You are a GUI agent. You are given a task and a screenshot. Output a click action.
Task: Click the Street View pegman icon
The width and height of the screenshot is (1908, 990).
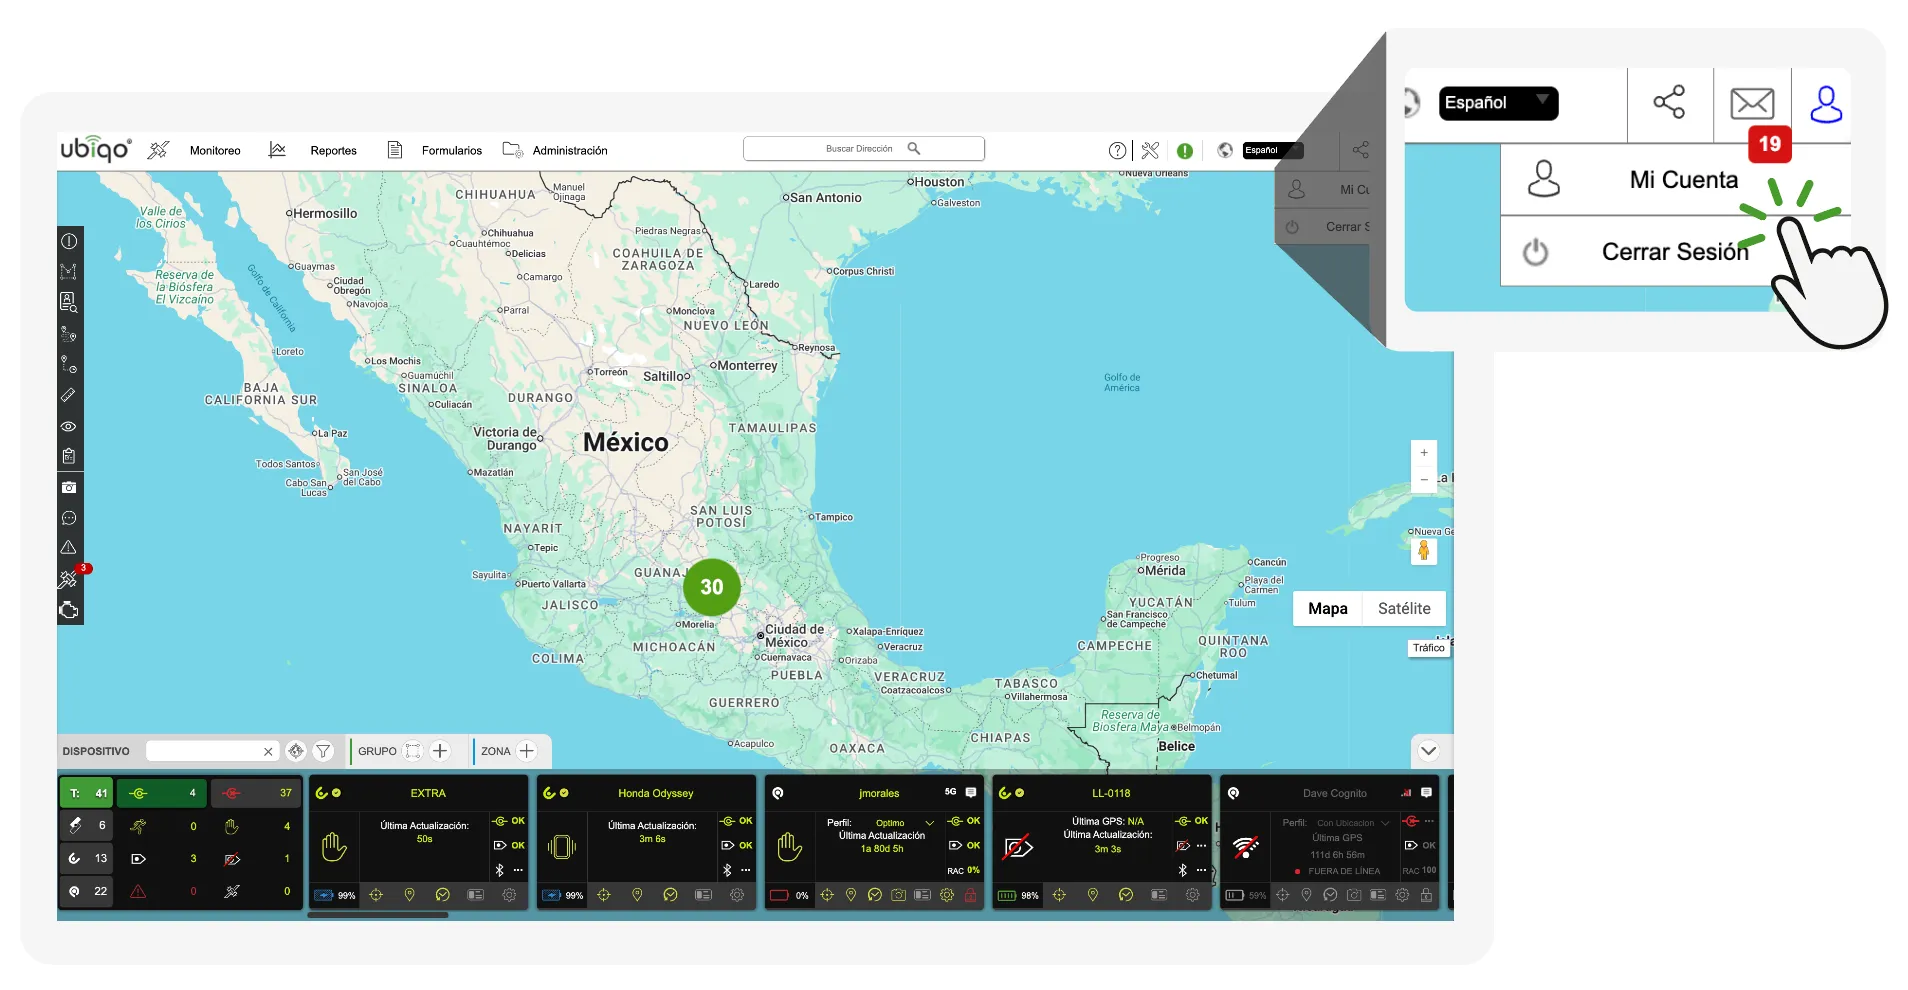click(x=1424, y=551)
